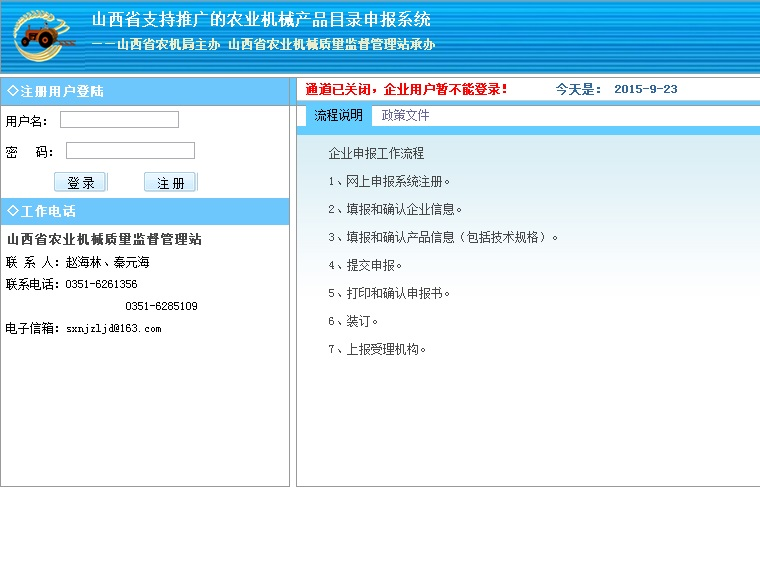This screenshot has width=760, height=570.
Task: Click step 5 打印和确认申报书
Action: [x=389, y=294]
